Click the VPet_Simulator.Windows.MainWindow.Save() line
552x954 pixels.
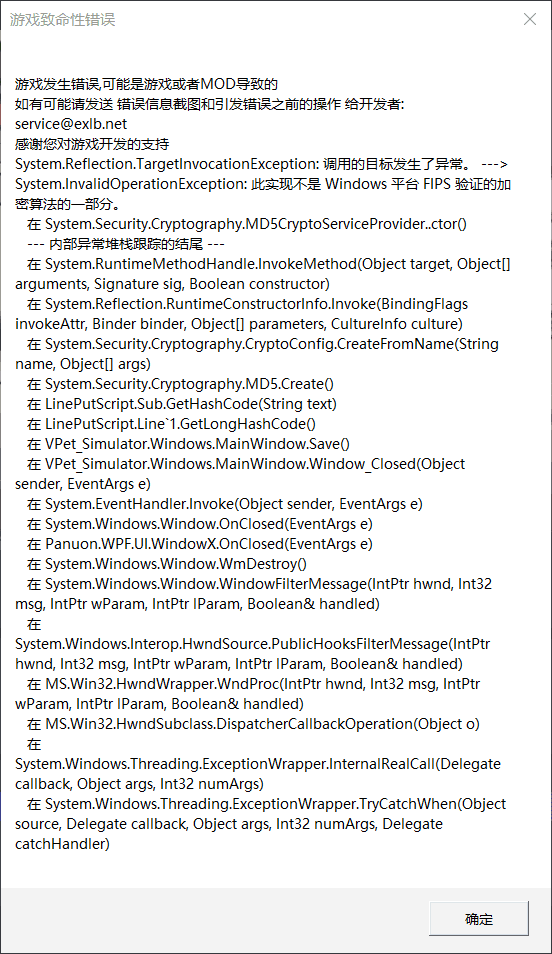(x=188, y=444)
